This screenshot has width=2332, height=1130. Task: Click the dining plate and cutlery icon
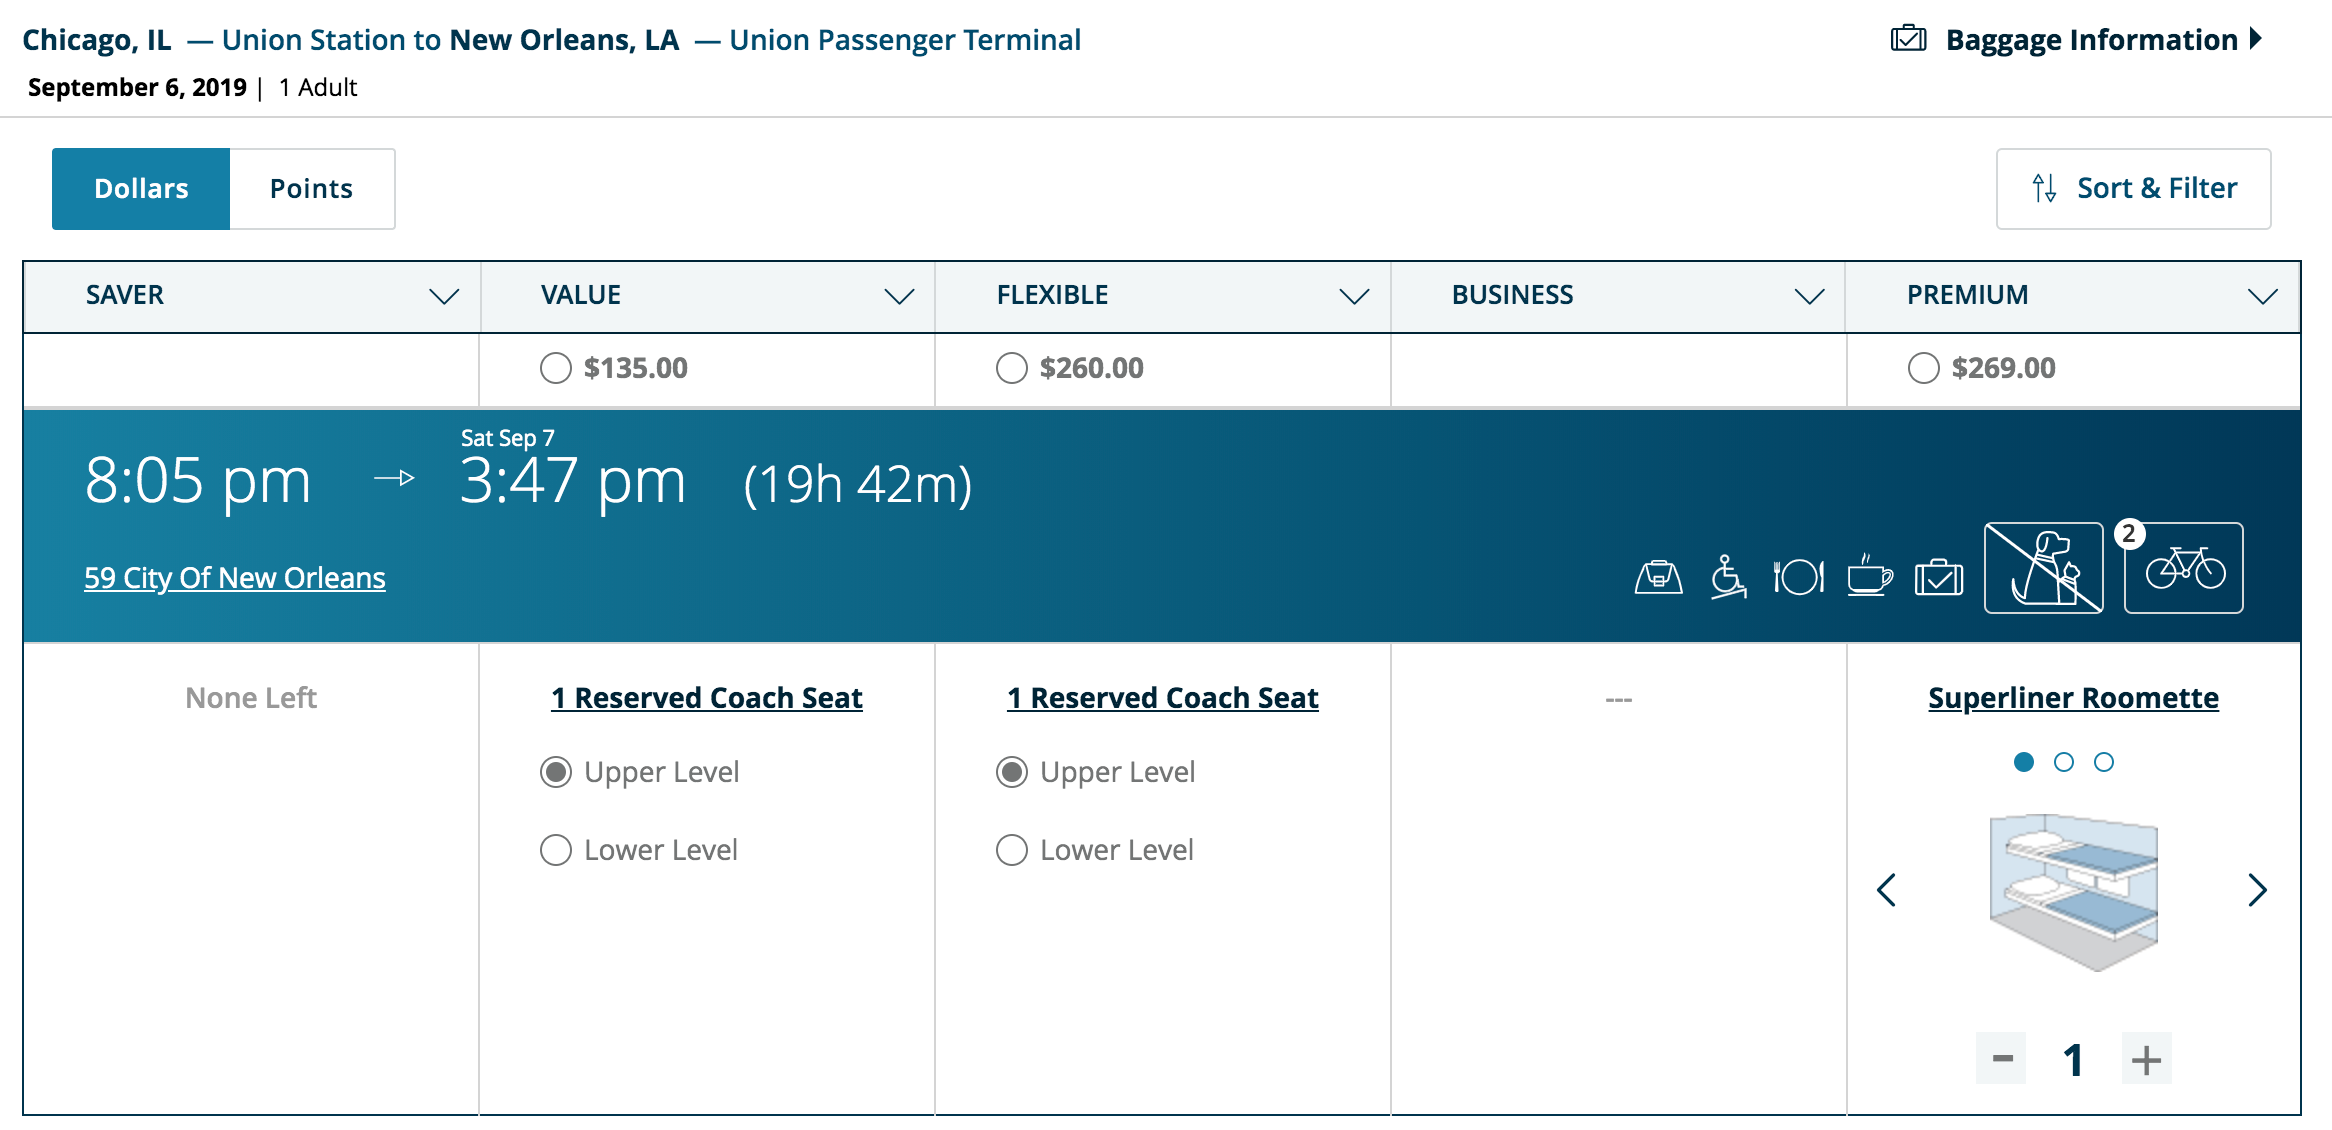(x=1798, y=577)
